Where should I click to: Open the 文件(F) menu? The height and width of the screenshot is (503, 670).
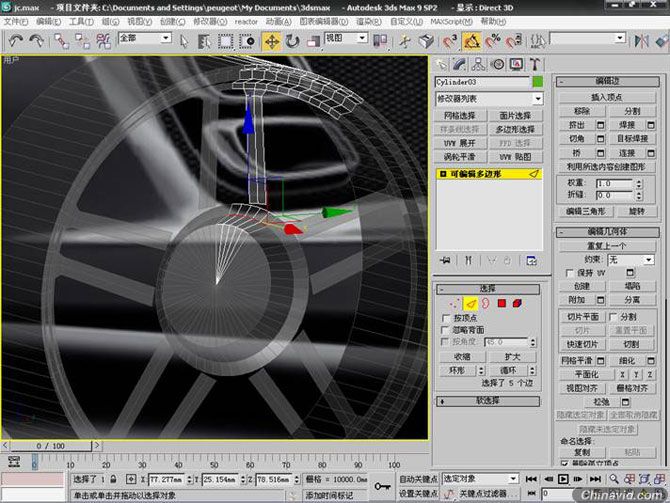tap(16, 21)
